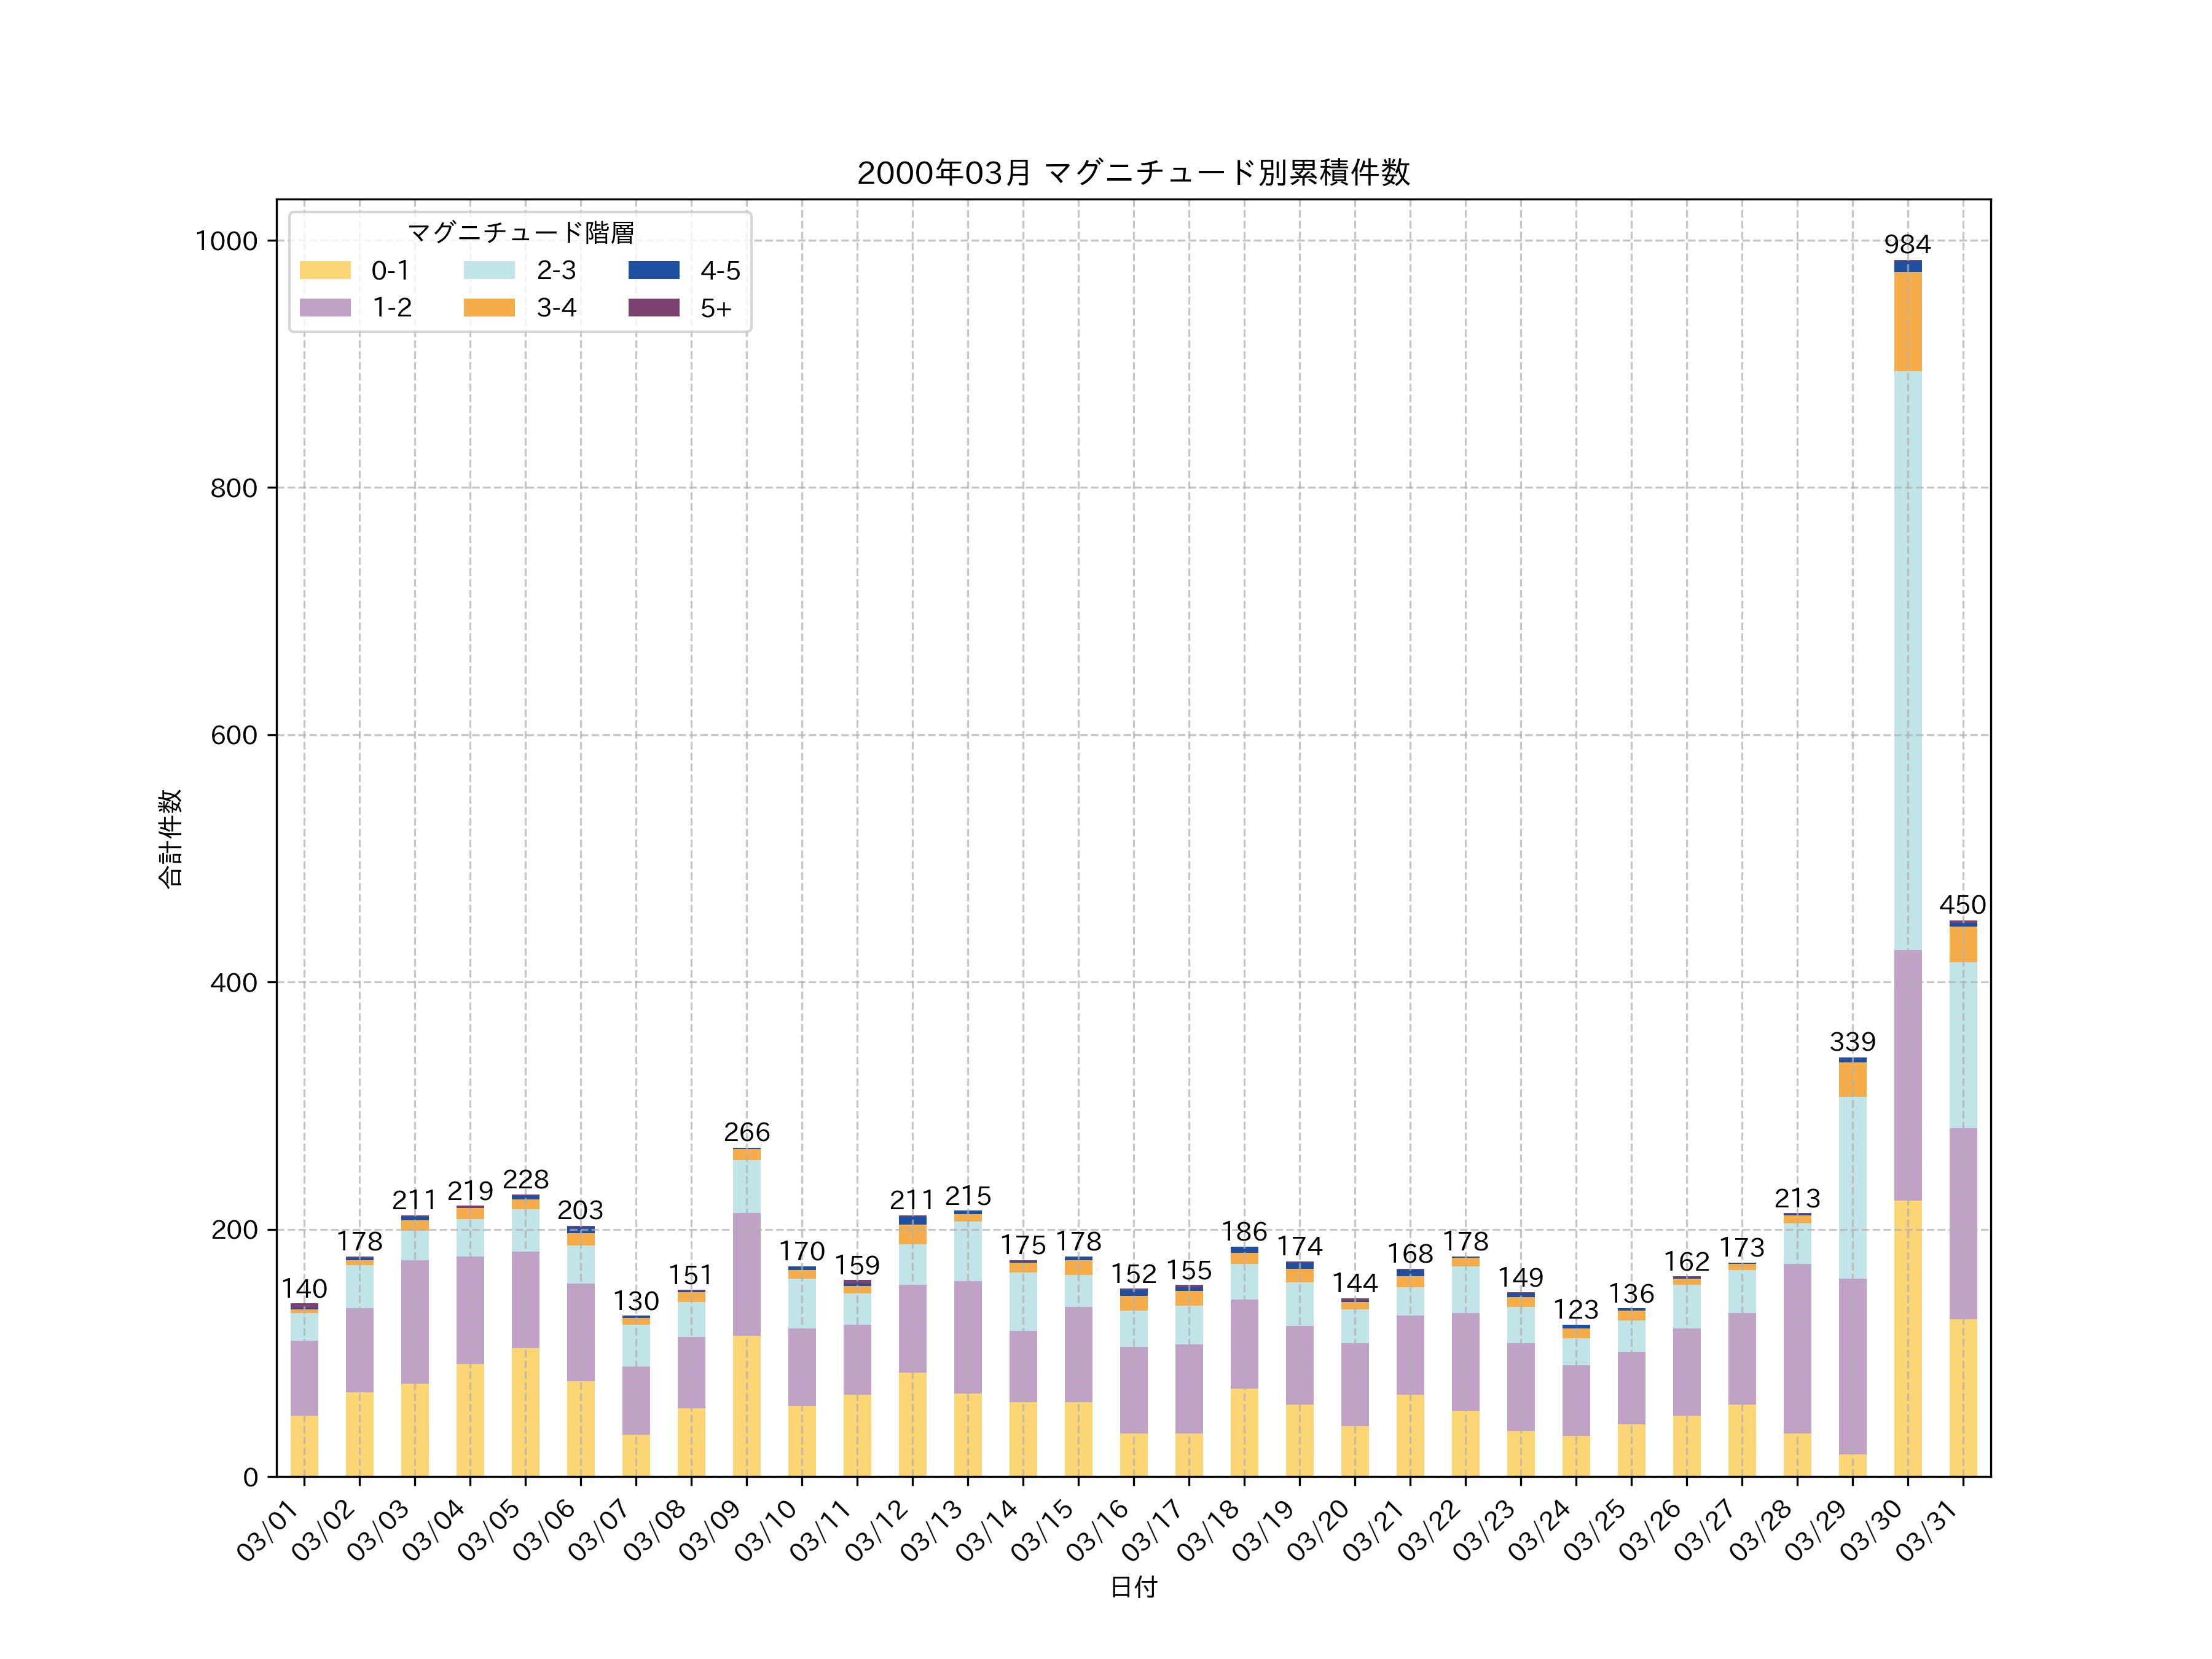The image size is (2212, 1659).
Task: Click the 228 label above 03/05 bar
Action: (525, 1179)
